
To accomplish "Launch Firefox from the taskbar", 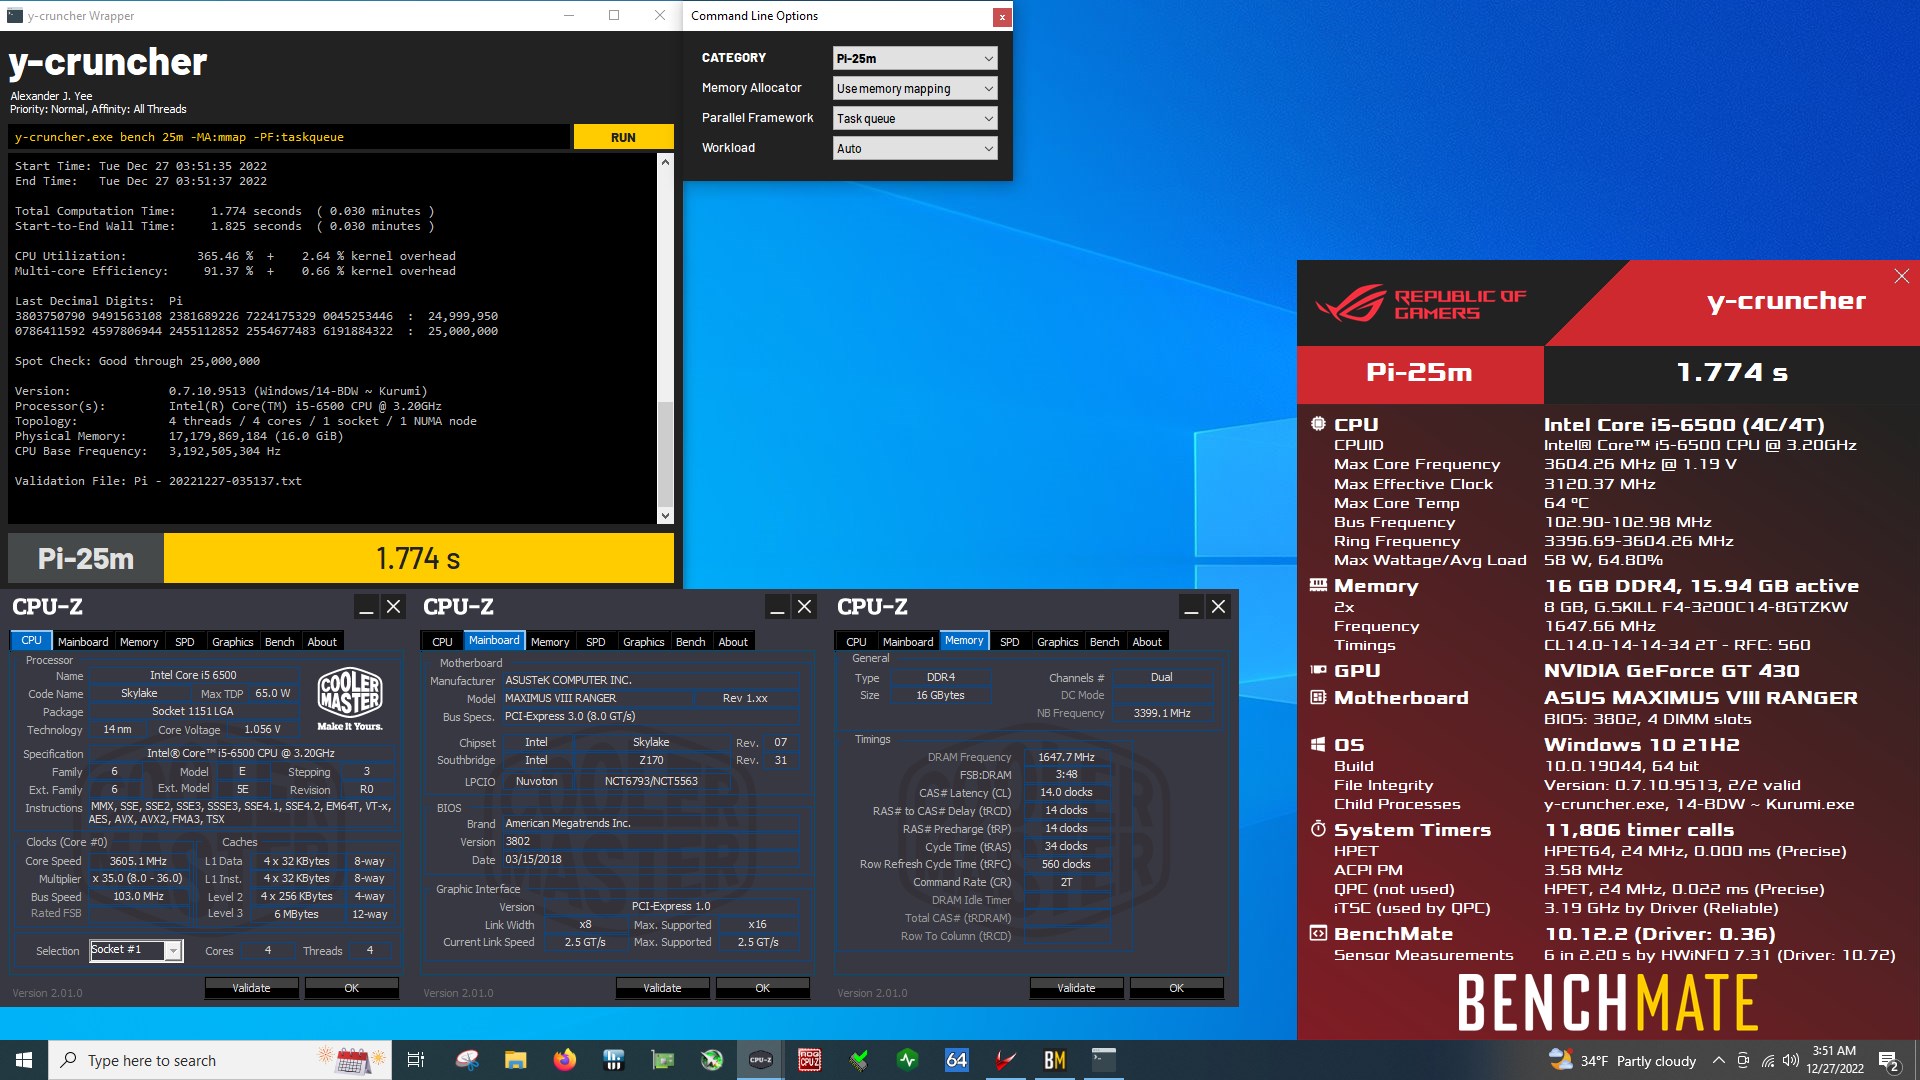I will [x=565, y=1060].
